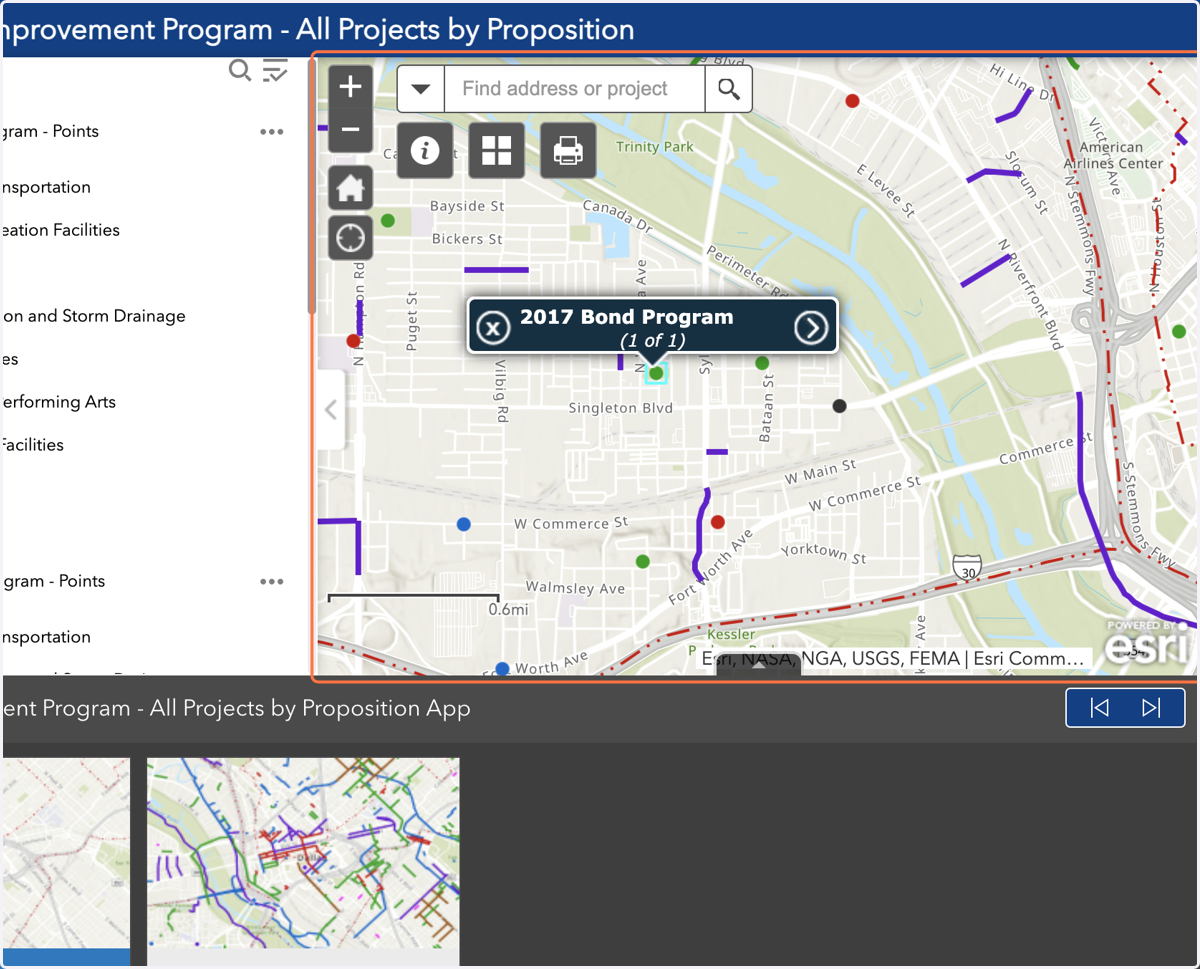Click the layer panel scrollbar
This screenshot has height=969, width=1200.
tap(311, 188)
